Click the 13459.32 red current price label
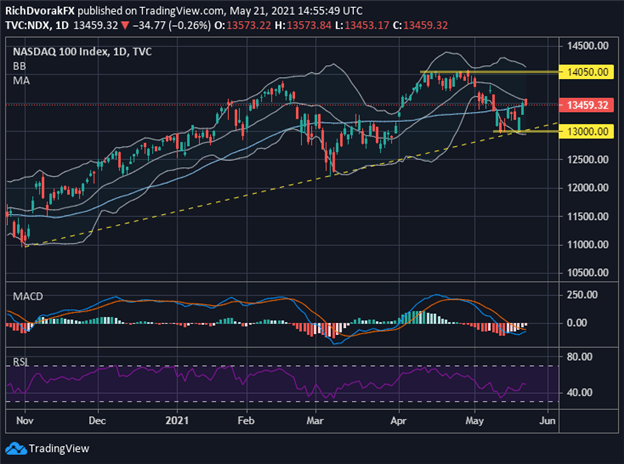 coord(587,105)
